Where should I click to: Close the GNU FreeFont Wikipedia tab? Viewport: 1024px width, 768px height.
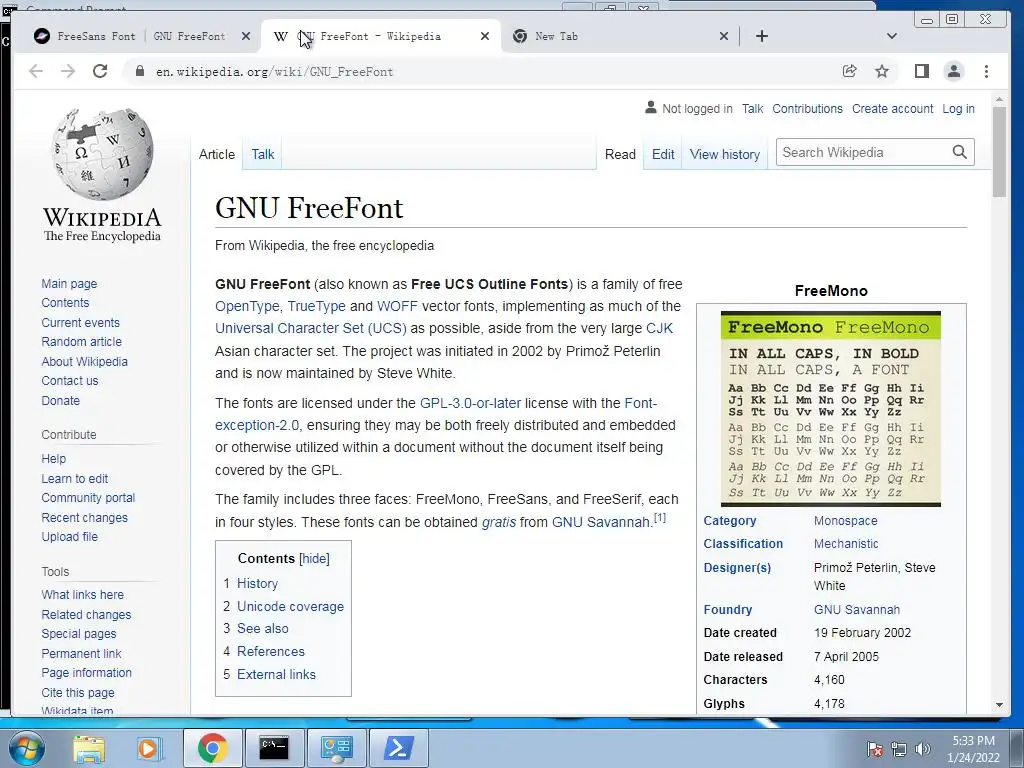pyautogui.click(x=485, y=37)
